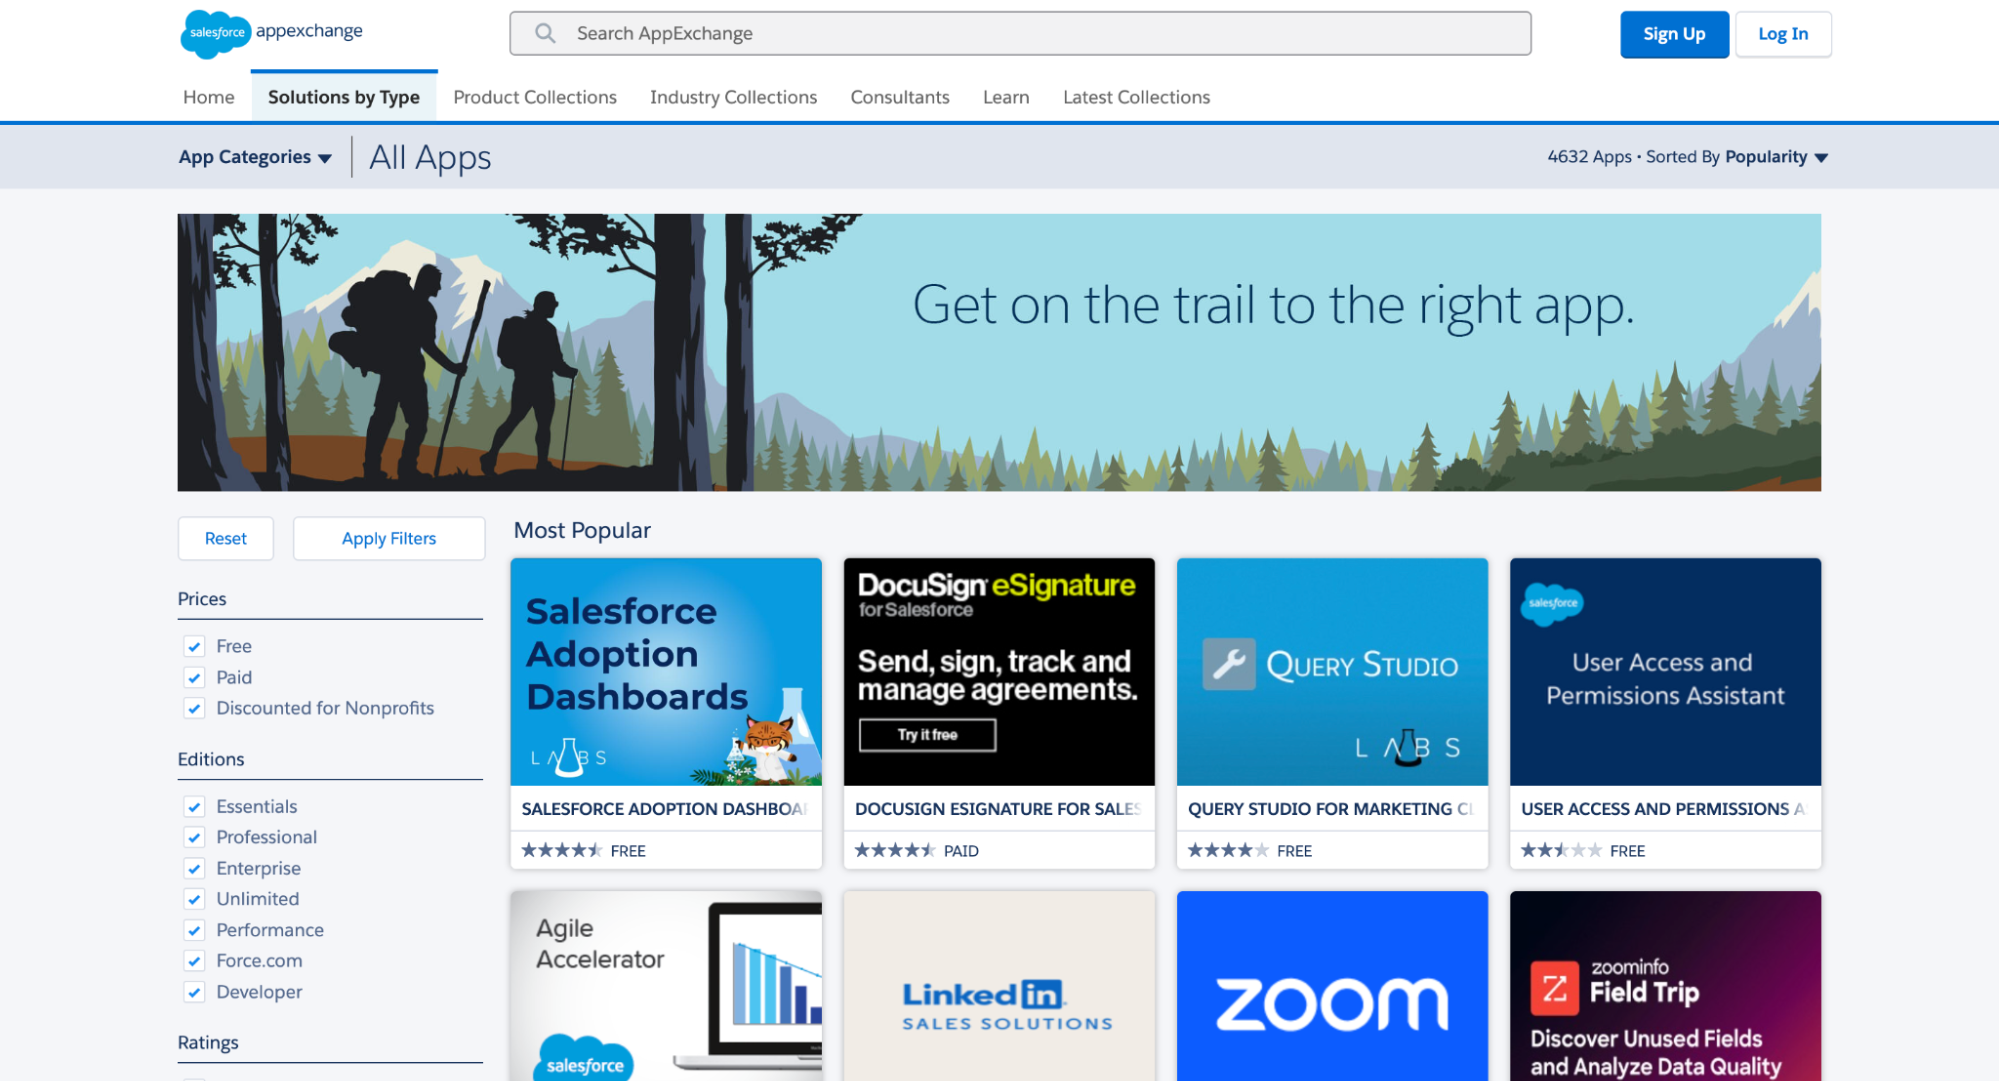
Task: Click the Ratings filter heading
Action: (208, 1043)
